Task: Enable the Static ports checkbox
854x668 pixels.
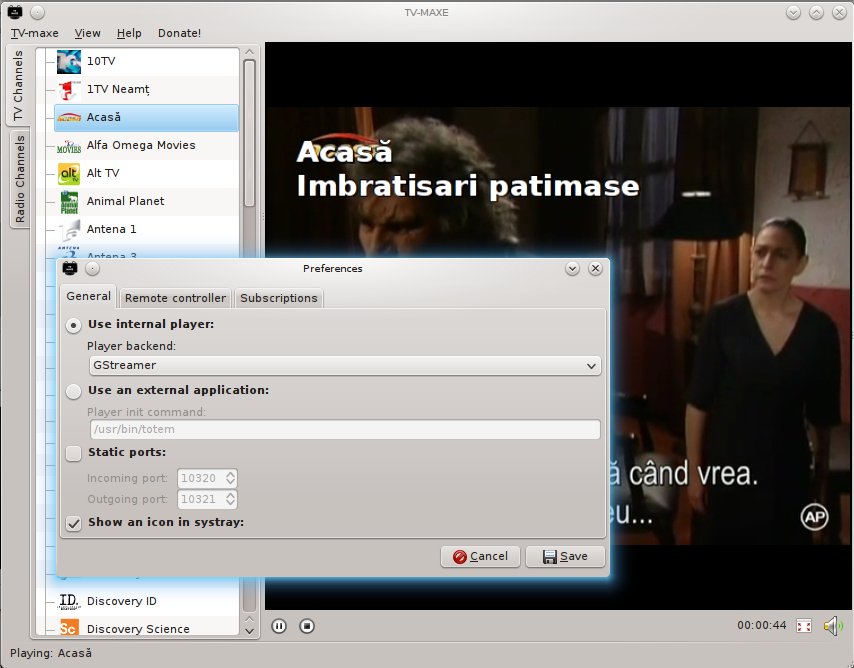Action: point(74,453)
